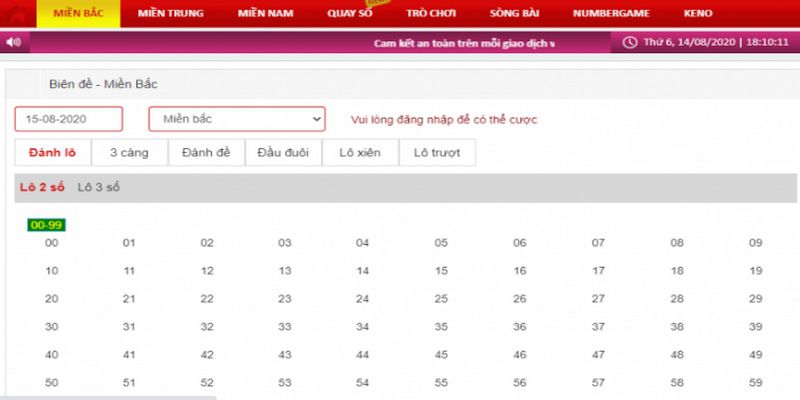
Task: Open the MIỀN TRUNG menu
Action: (170, 14)
